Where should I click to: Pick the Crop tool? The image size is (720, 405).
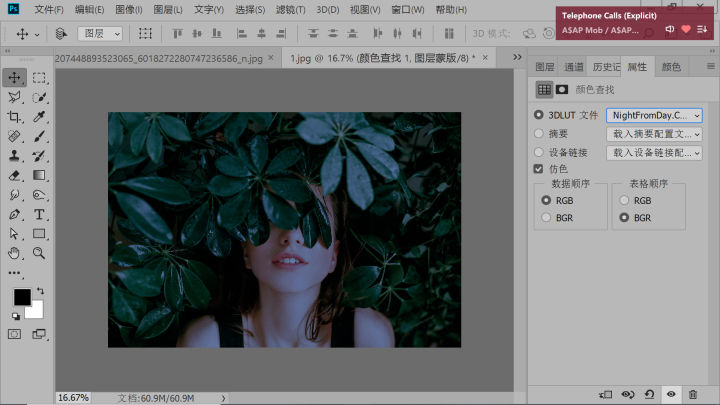tap(15, 117)
